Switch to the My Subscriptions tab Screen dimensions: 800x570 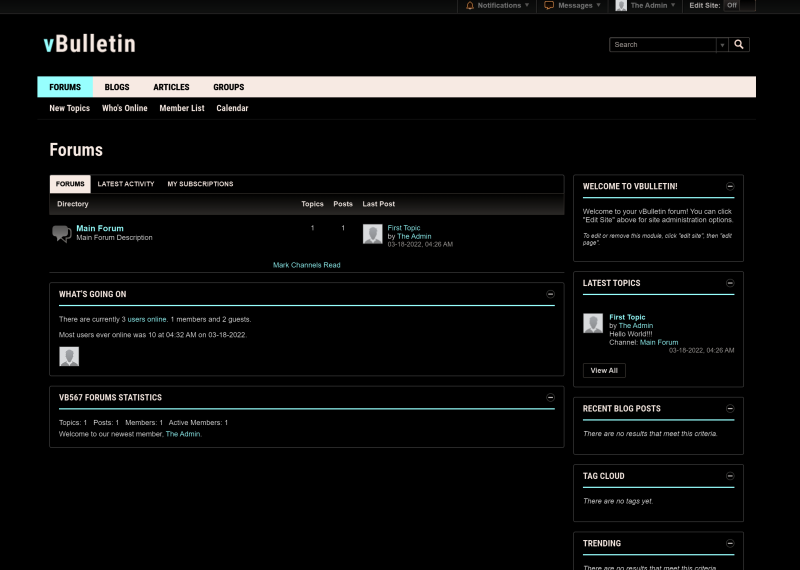(201, 184)
